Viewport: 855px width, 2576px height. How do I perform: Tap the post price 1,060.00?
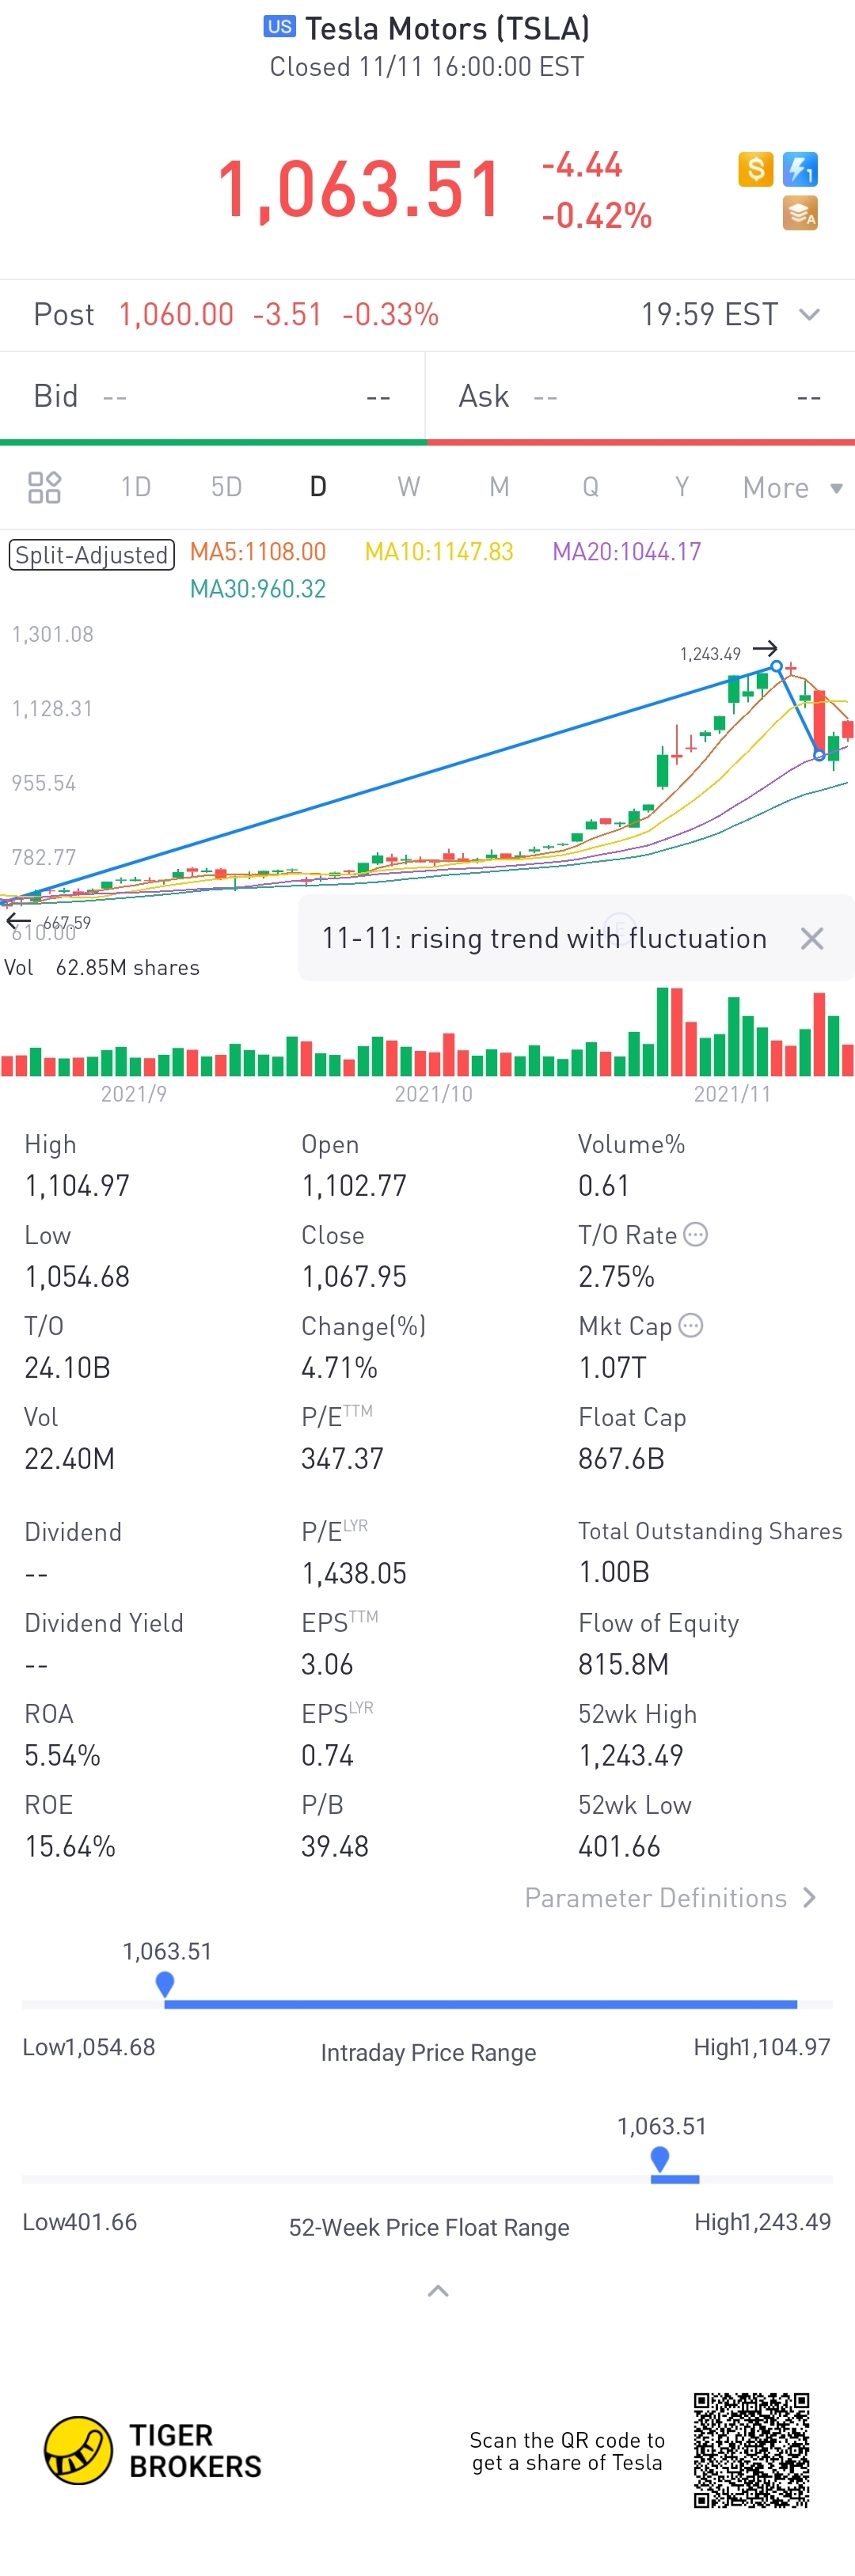176,315
